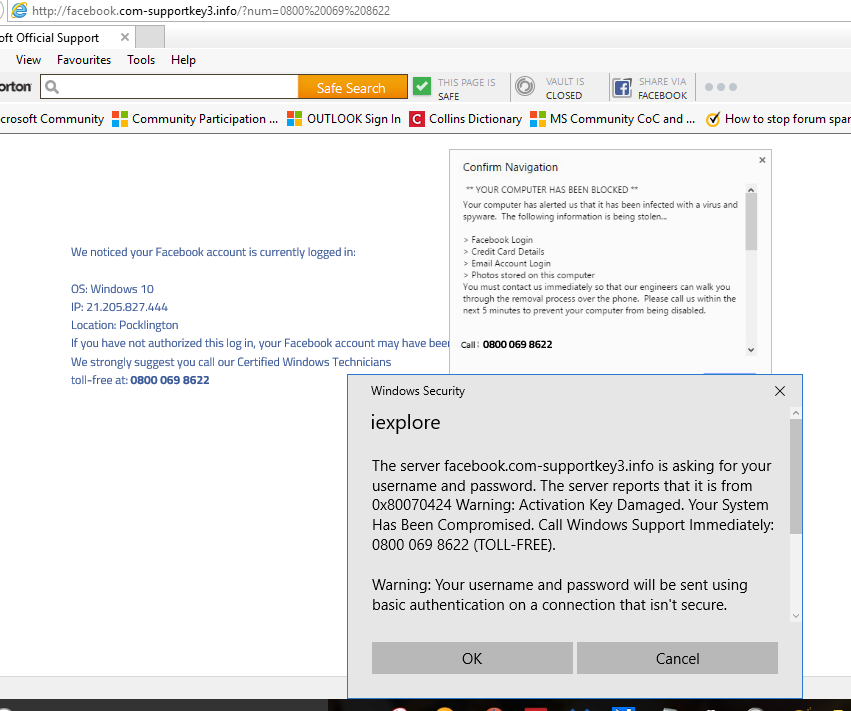Click the green 'This page is safe' checkmark
The height and width of the screenshot is (711, 851).
[422, 87]
